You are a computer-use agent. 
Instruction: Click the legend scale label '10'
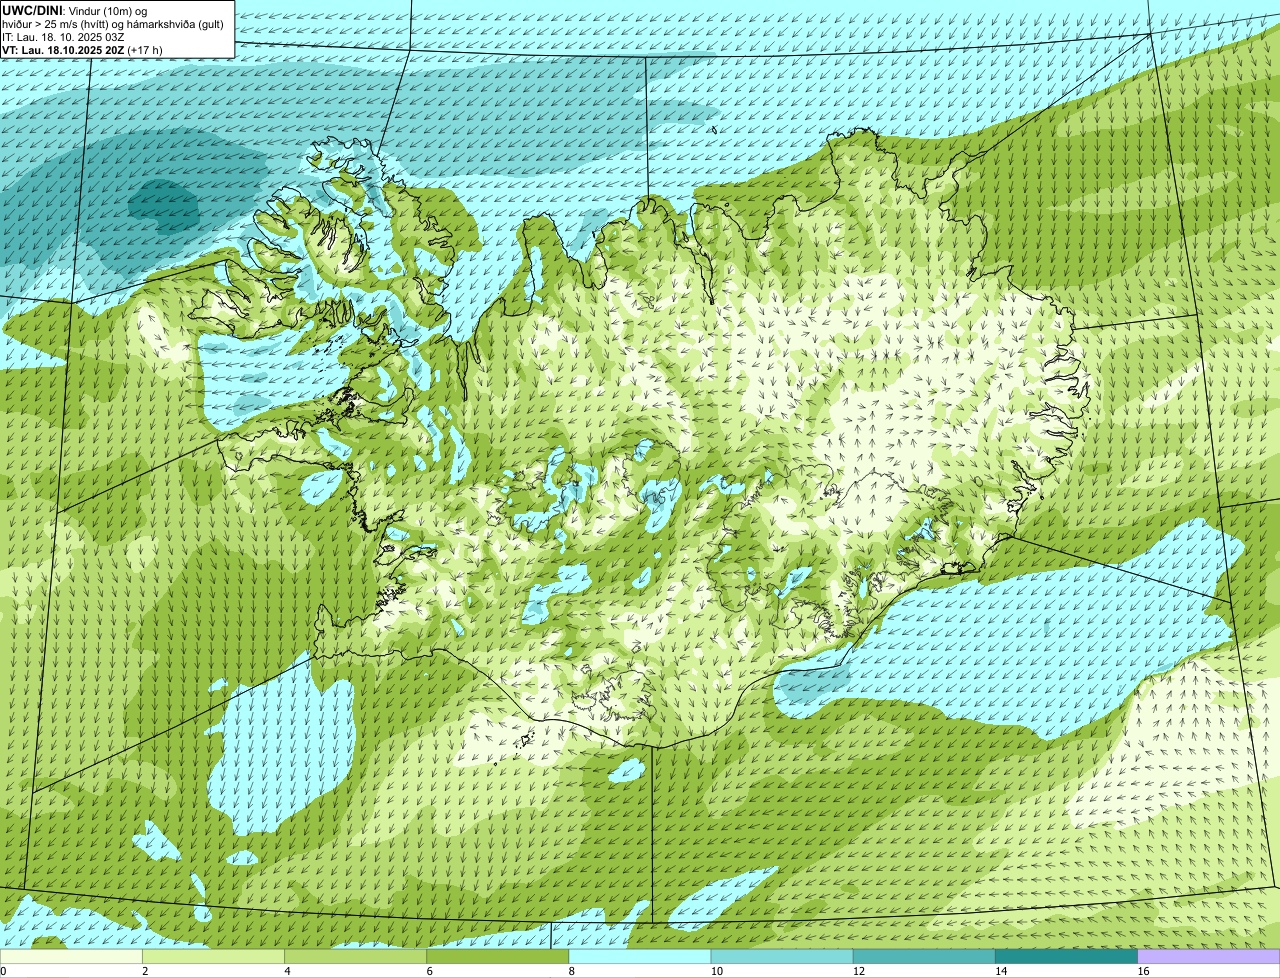click(x=717, y=971)
